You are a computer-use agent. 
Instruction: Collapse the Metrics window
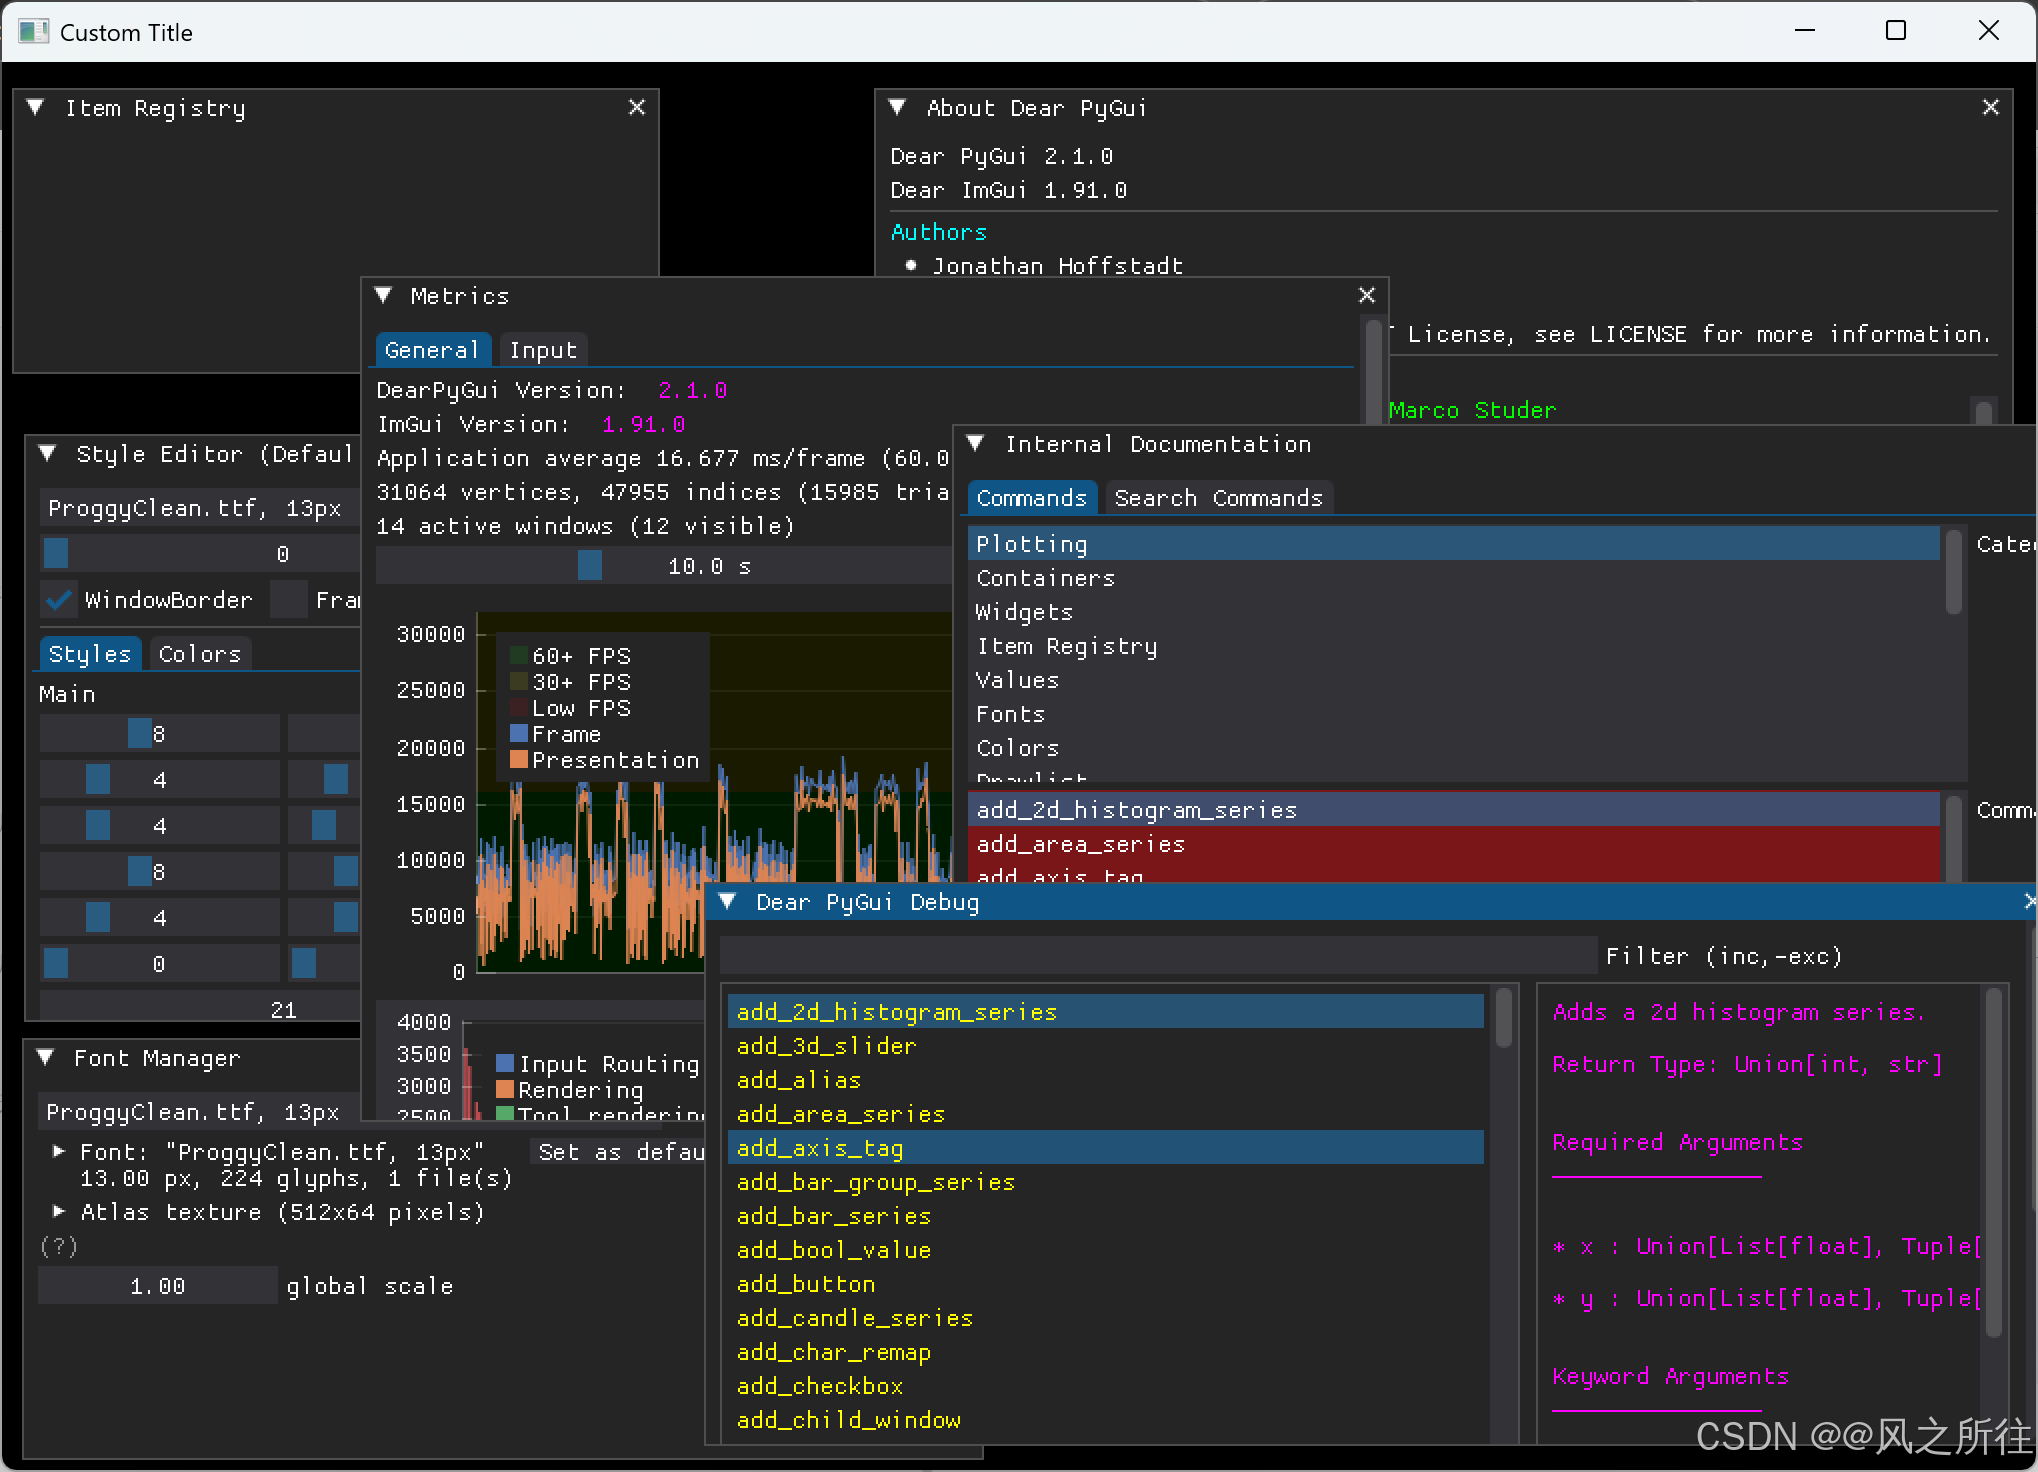[x=383, y=295]
